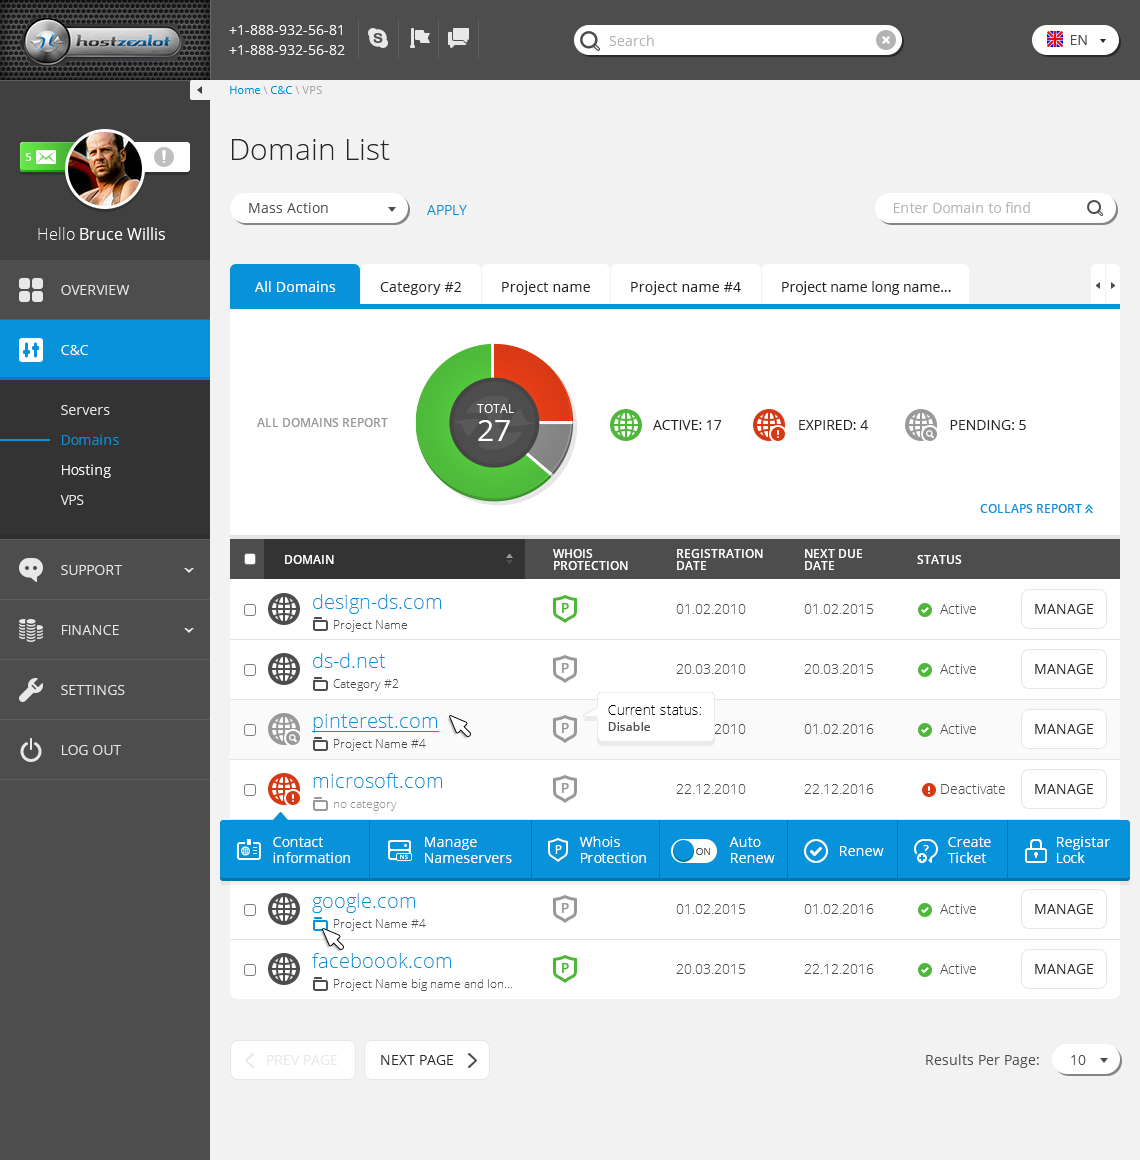Expand the Finance menu section

[x=105, y=630]
